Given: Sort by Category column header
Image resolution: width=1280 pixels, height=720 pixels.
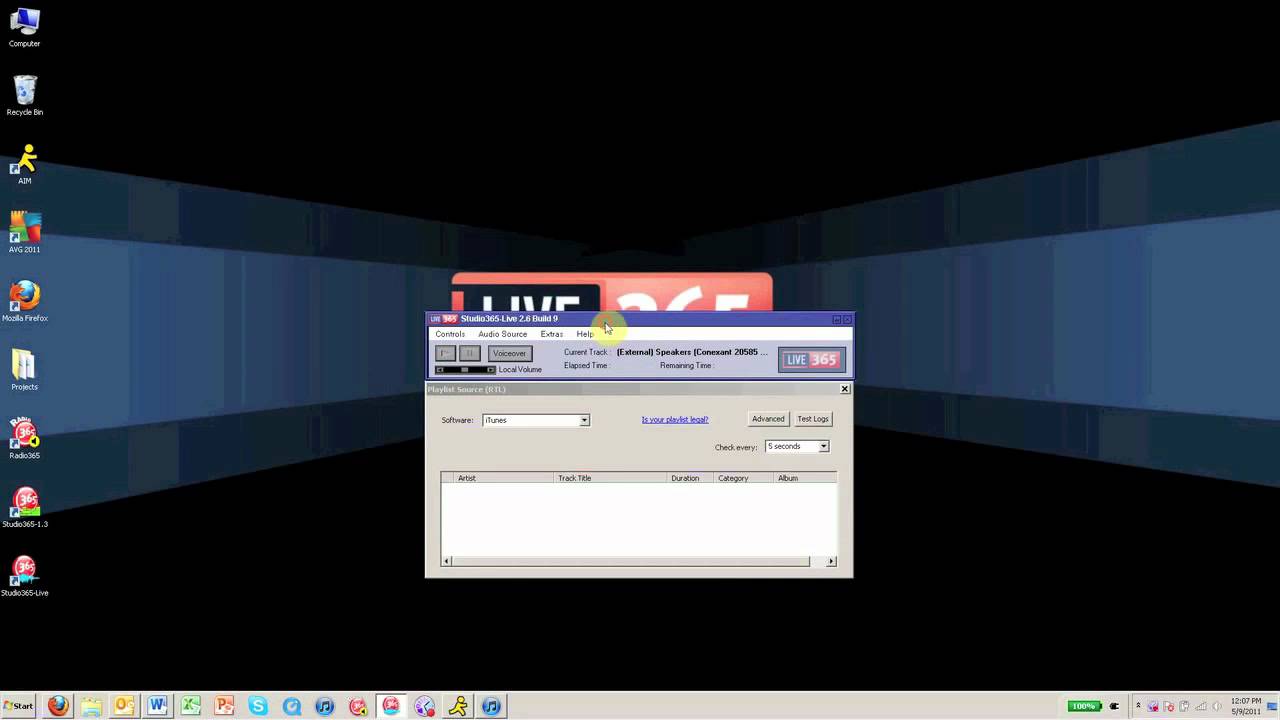Looking at the screenshot, I should [744, 478].
